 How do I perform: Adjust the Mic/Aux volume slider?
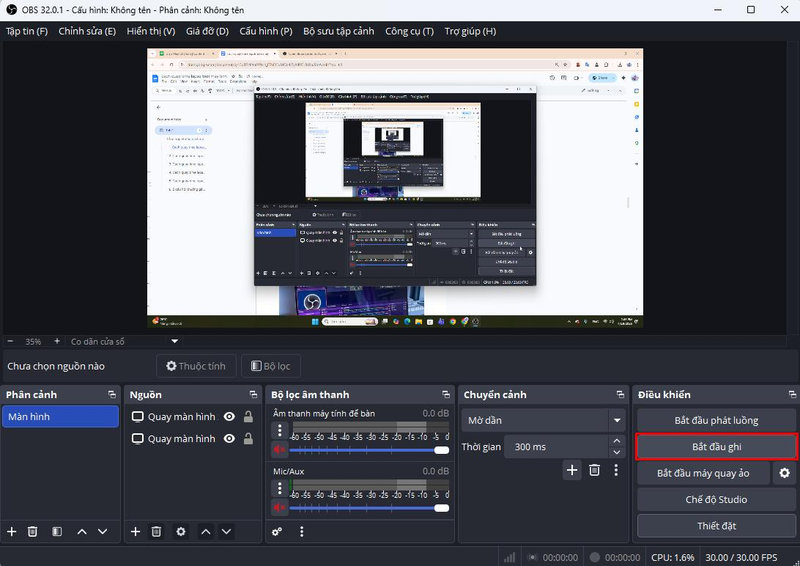[369, 508]
